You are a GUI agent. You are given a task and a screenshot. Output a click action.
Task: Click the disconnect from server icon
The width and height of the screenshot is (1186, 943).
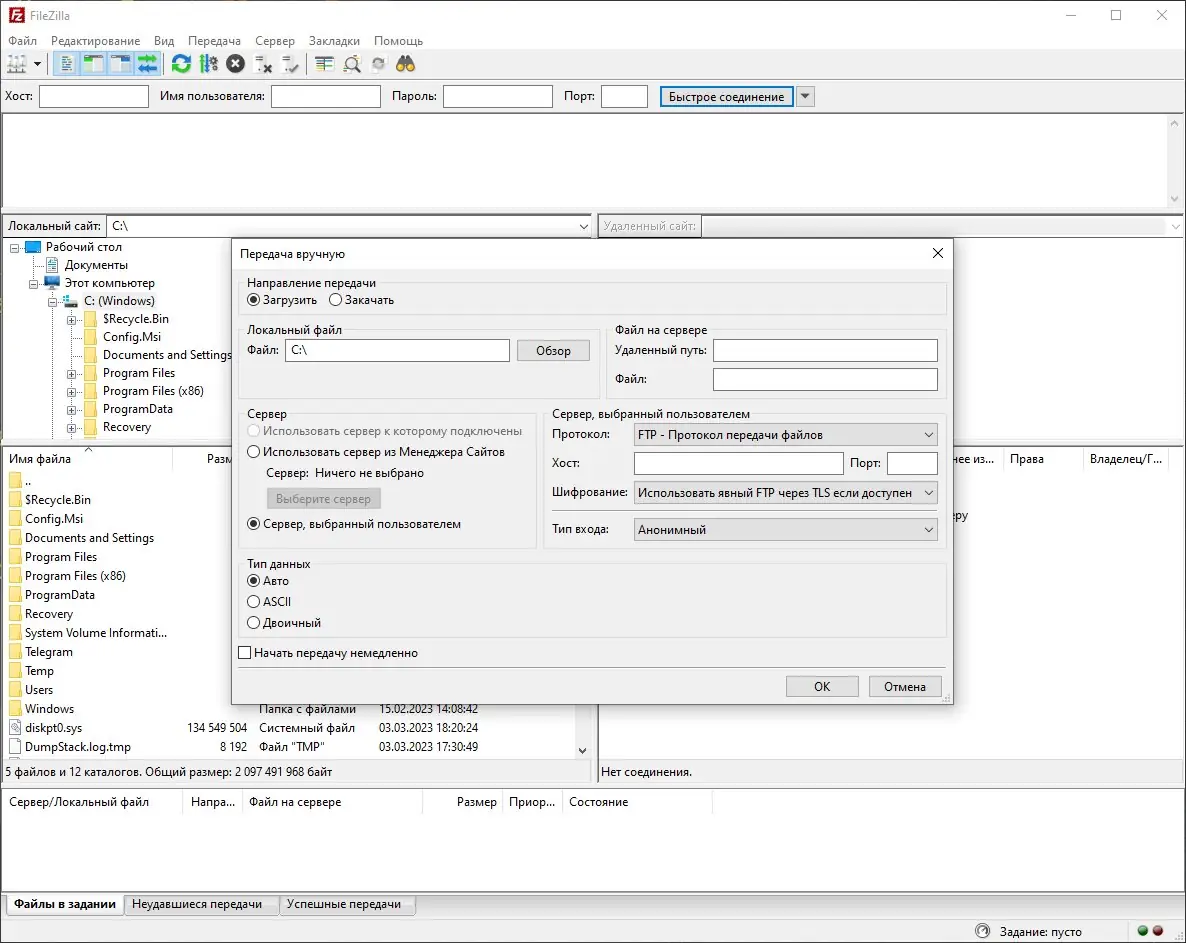[x=262, y=64]
